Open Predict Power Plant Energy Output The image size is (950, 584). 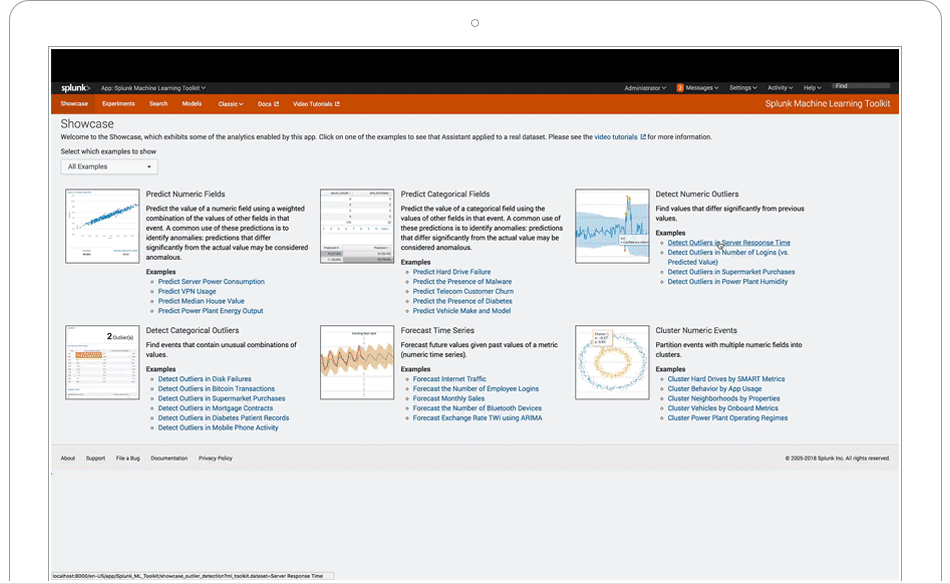pos(210,311)
